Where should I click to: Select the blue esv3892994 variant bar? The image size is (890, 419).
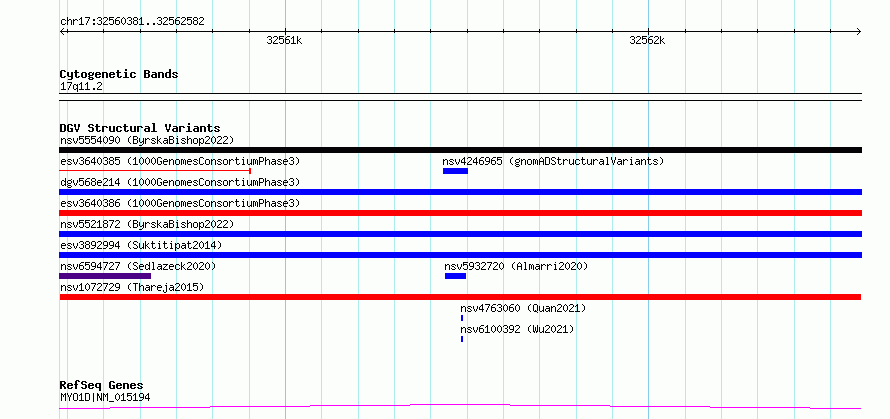pyautogui.click(x=460, y=255)
